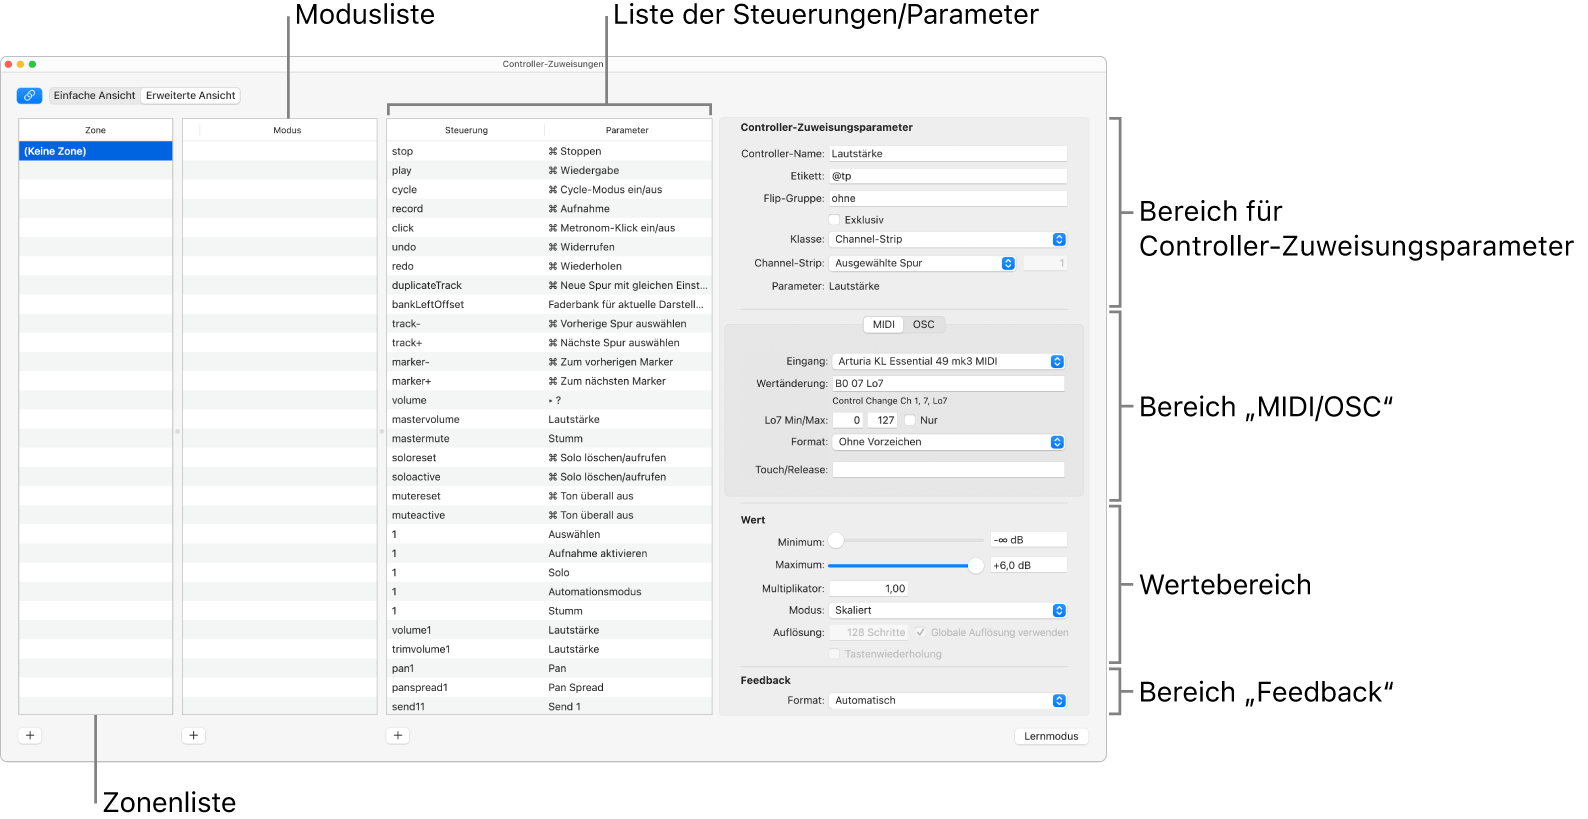Select the marker- row
This screenshot has width=1588, height=819.
pyautogui.click(x=549, y=362)
